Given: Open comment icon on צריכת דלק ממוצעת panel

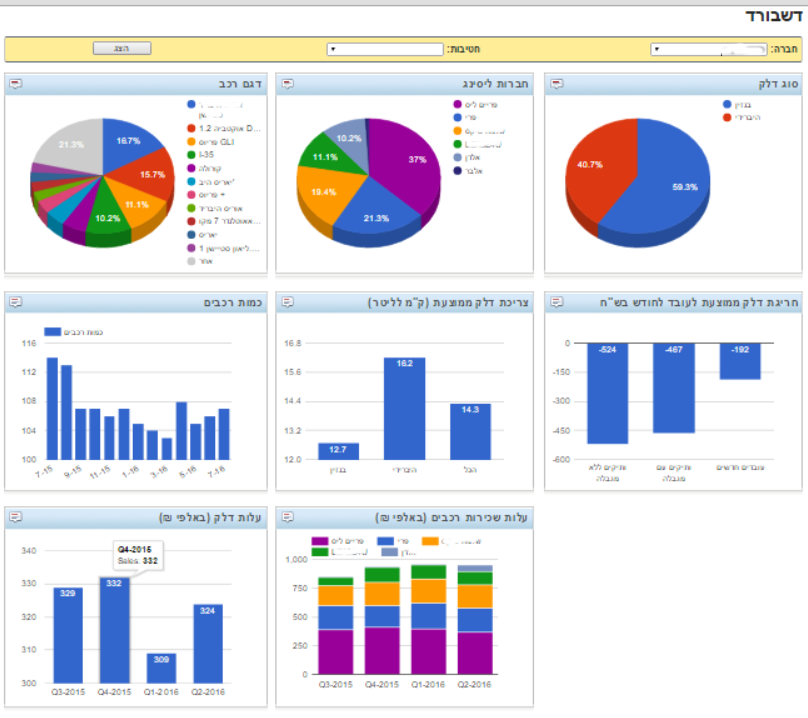Looking at the screenshot, I should (x=287, y=302).
